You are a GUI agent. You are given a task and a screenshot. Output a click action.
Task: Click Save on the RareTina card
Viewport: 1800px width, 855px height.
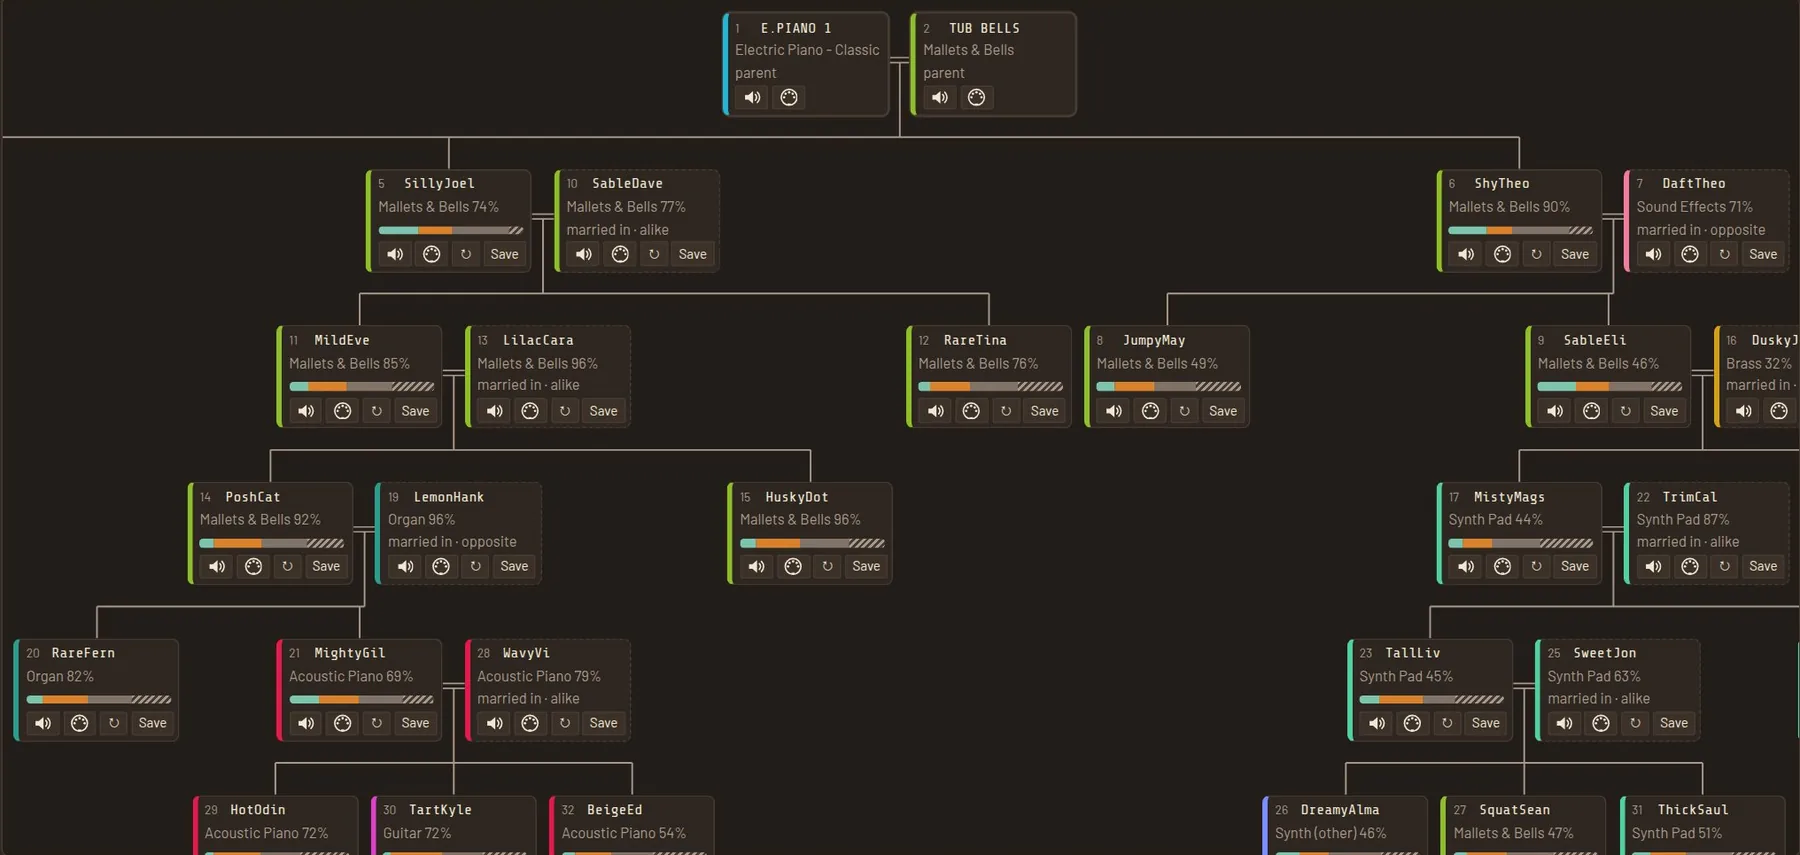[x=1045, y=411]
